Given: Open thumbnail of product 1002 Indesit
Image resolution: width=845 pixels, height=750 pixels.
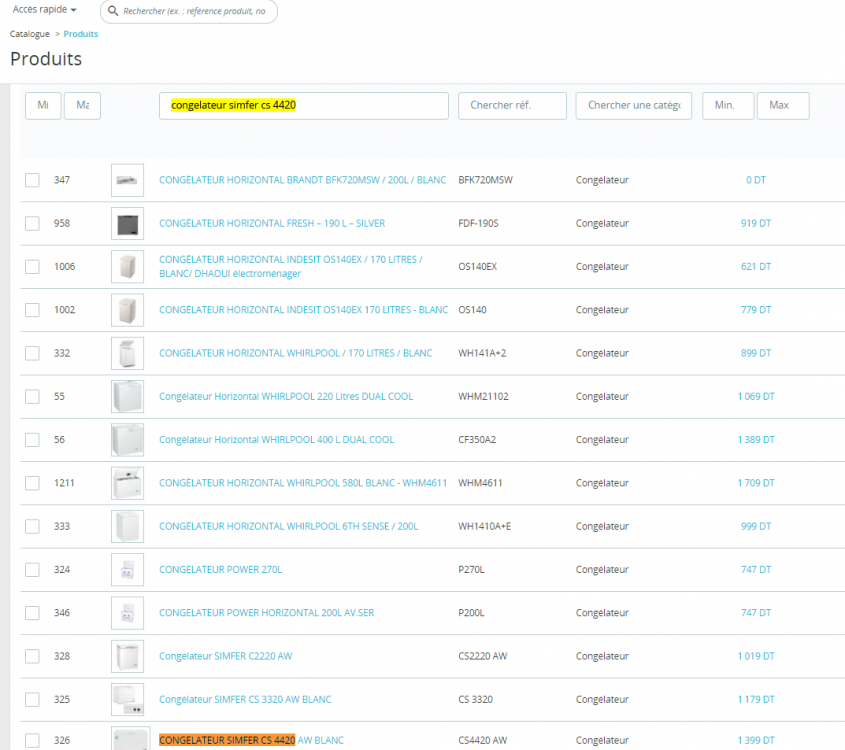Looking at the screenshot, I should [x=127, y=310].
